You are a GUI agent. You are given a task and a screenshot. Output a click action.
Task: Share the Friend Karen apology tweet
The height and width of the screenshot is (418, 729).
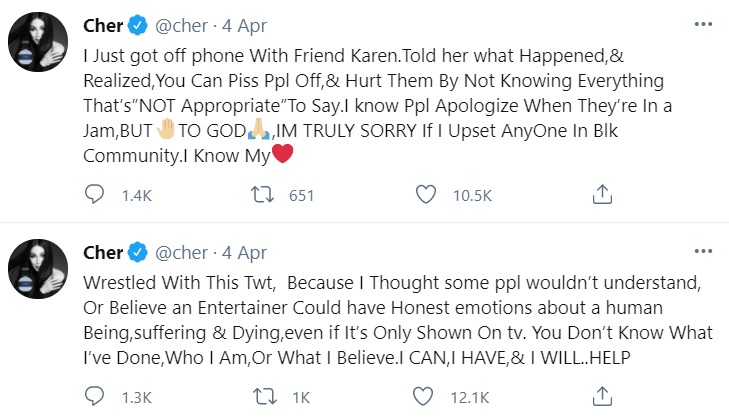pos(601,193)
